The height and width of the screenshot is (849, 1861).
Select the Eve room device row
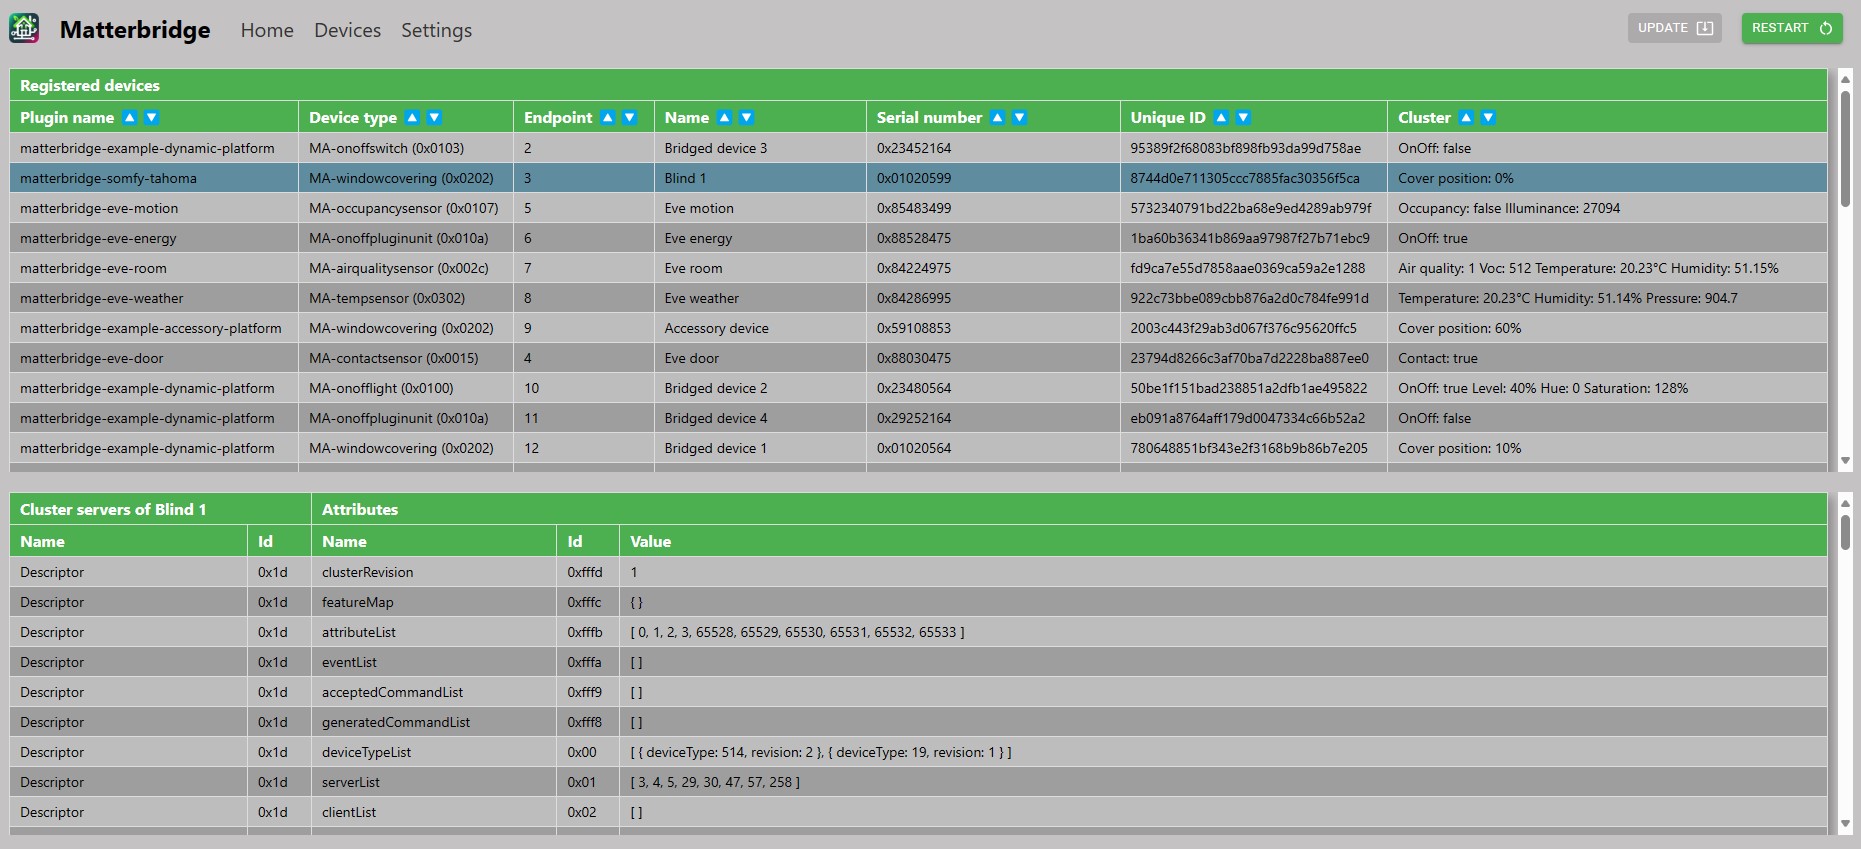tap(918, 268)
